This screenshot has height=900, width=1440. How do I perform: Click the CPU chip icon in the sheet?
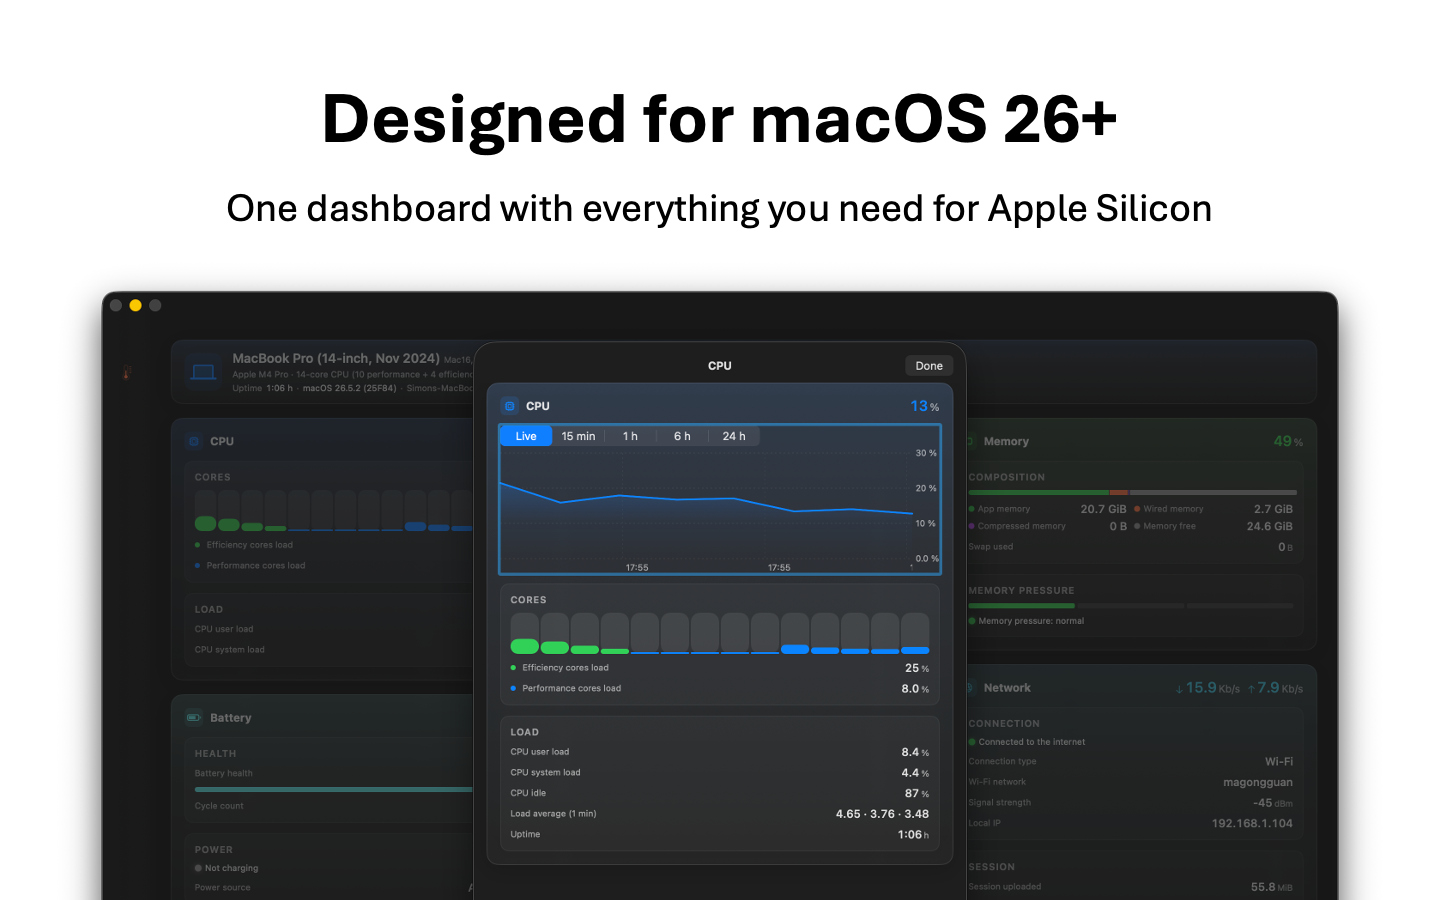point(510,406)
